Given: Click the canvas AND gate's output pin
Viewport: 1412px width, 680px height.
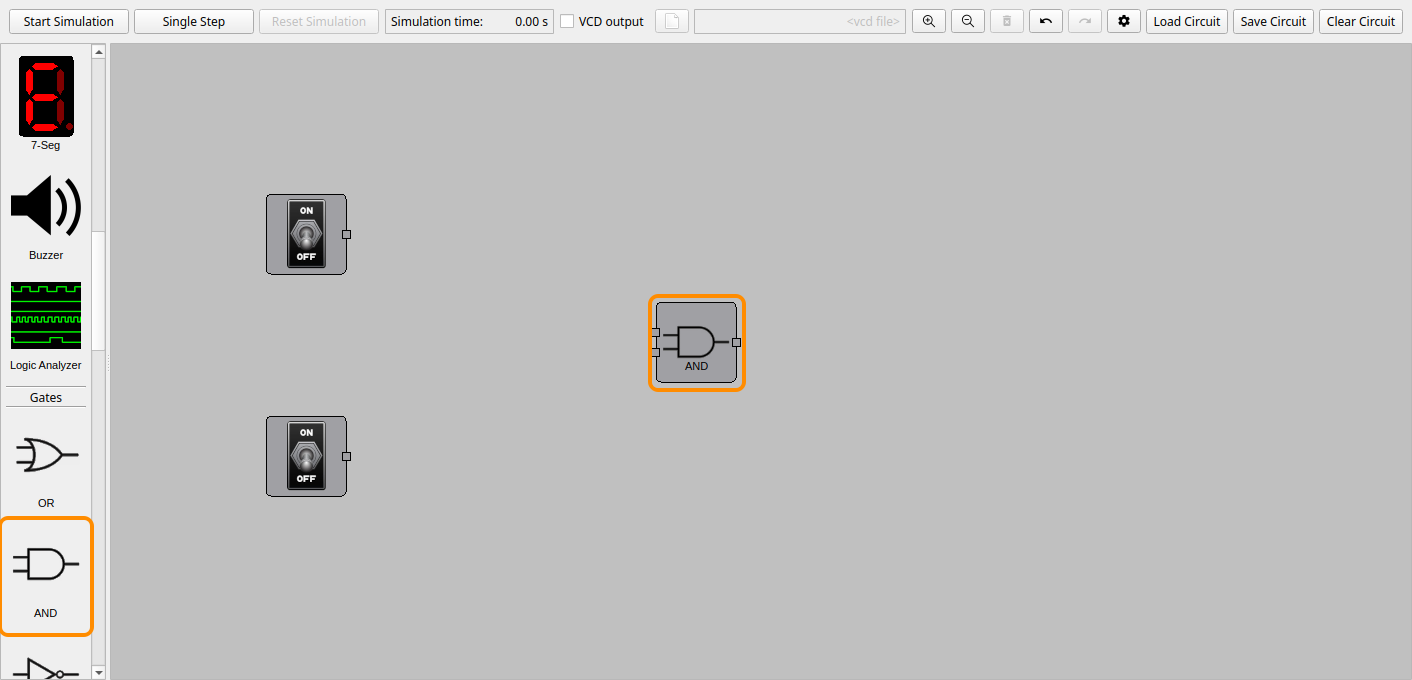Looking at the screenshot, I should tap(737, 342).
